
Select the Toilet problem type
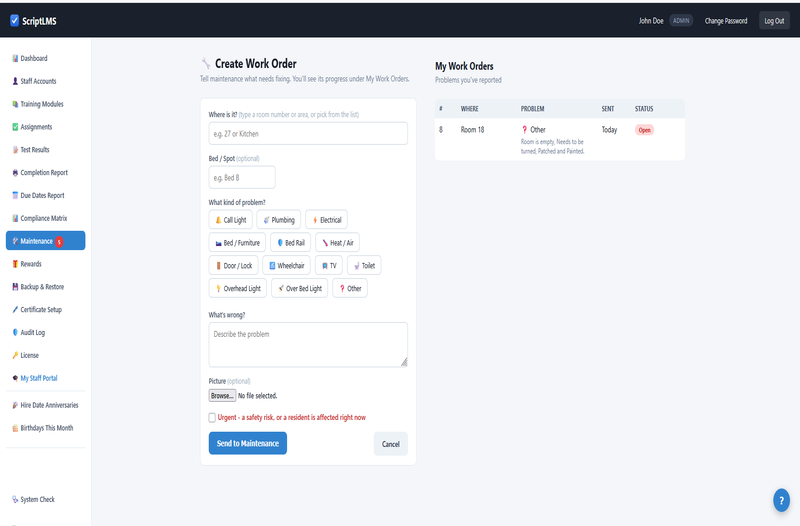click(x=364, y=266)
